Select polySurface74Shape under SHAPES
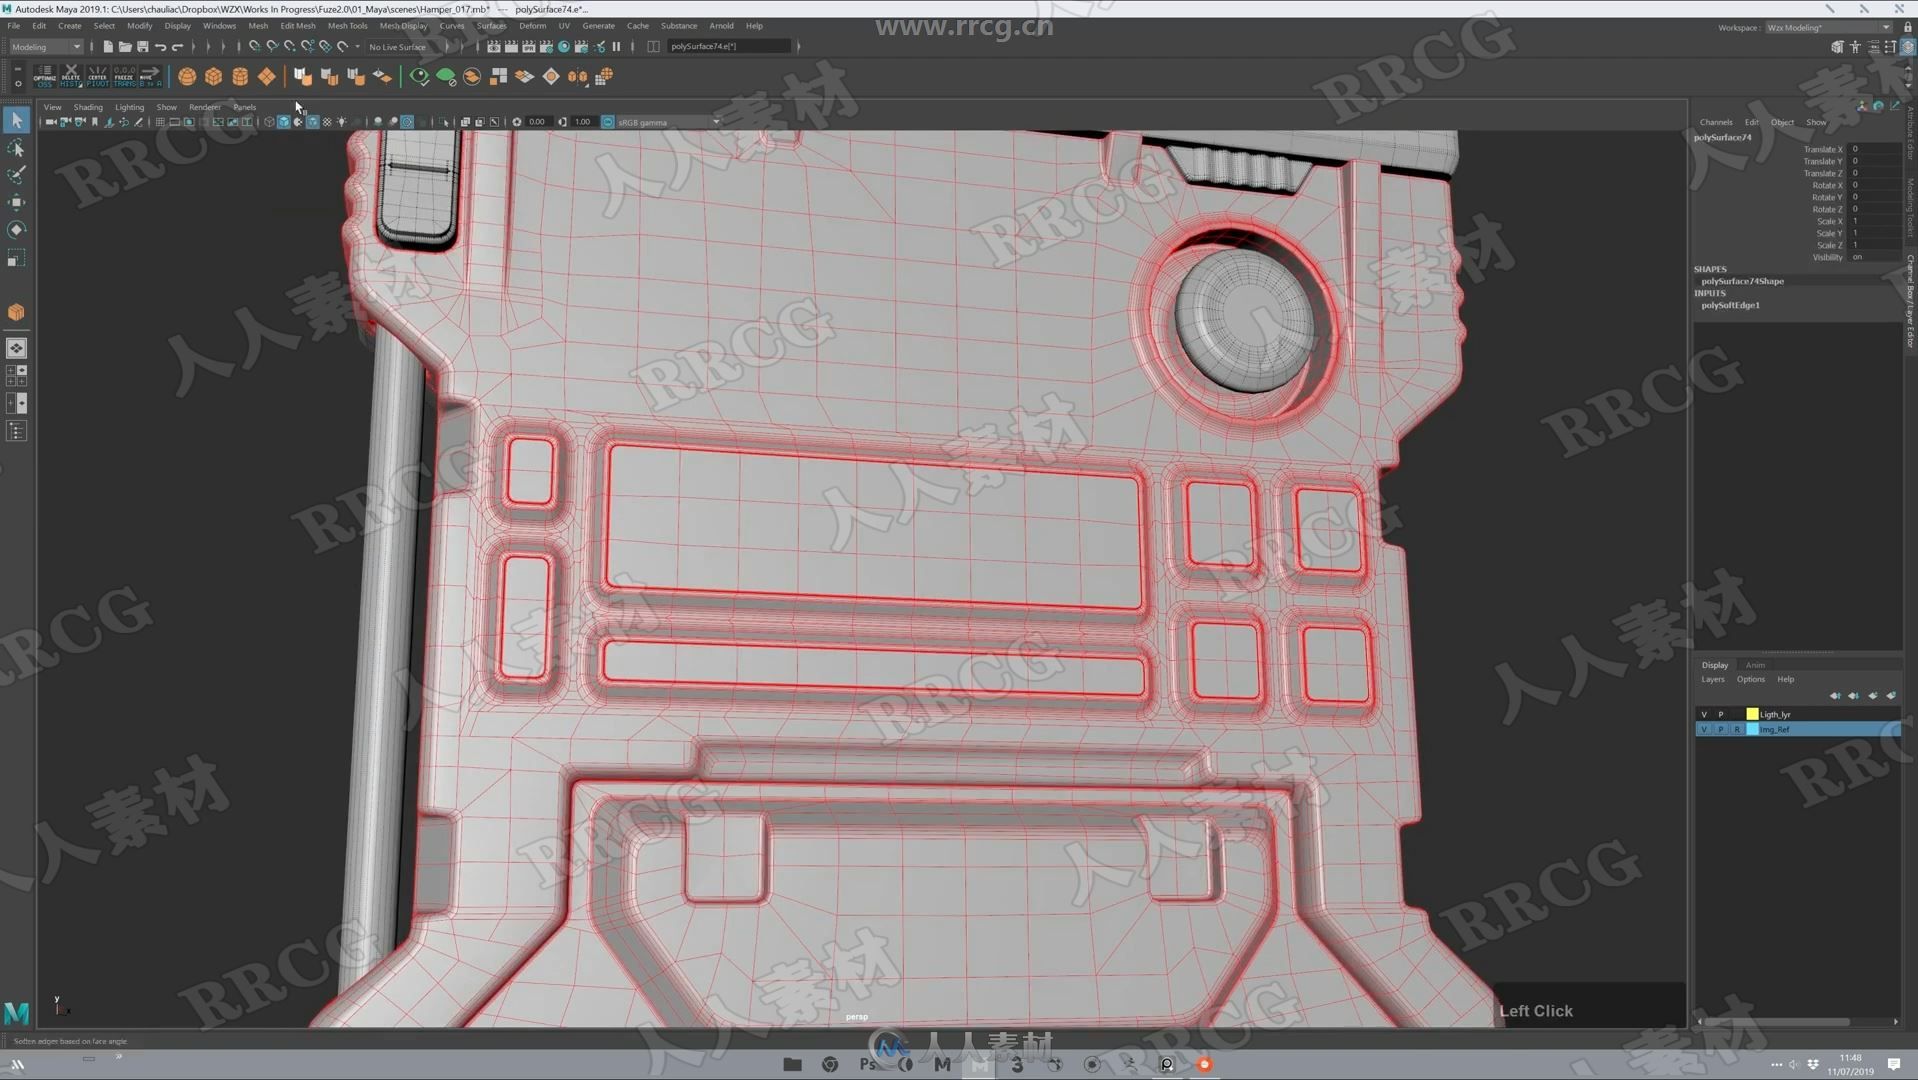 click(x=1742, y=281)
